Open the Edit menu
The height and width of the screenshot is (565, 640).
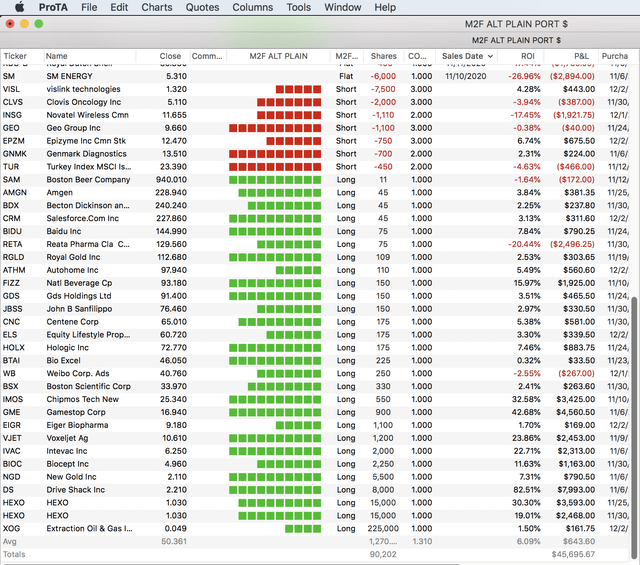pyautogui.click(x=119, y=7)
